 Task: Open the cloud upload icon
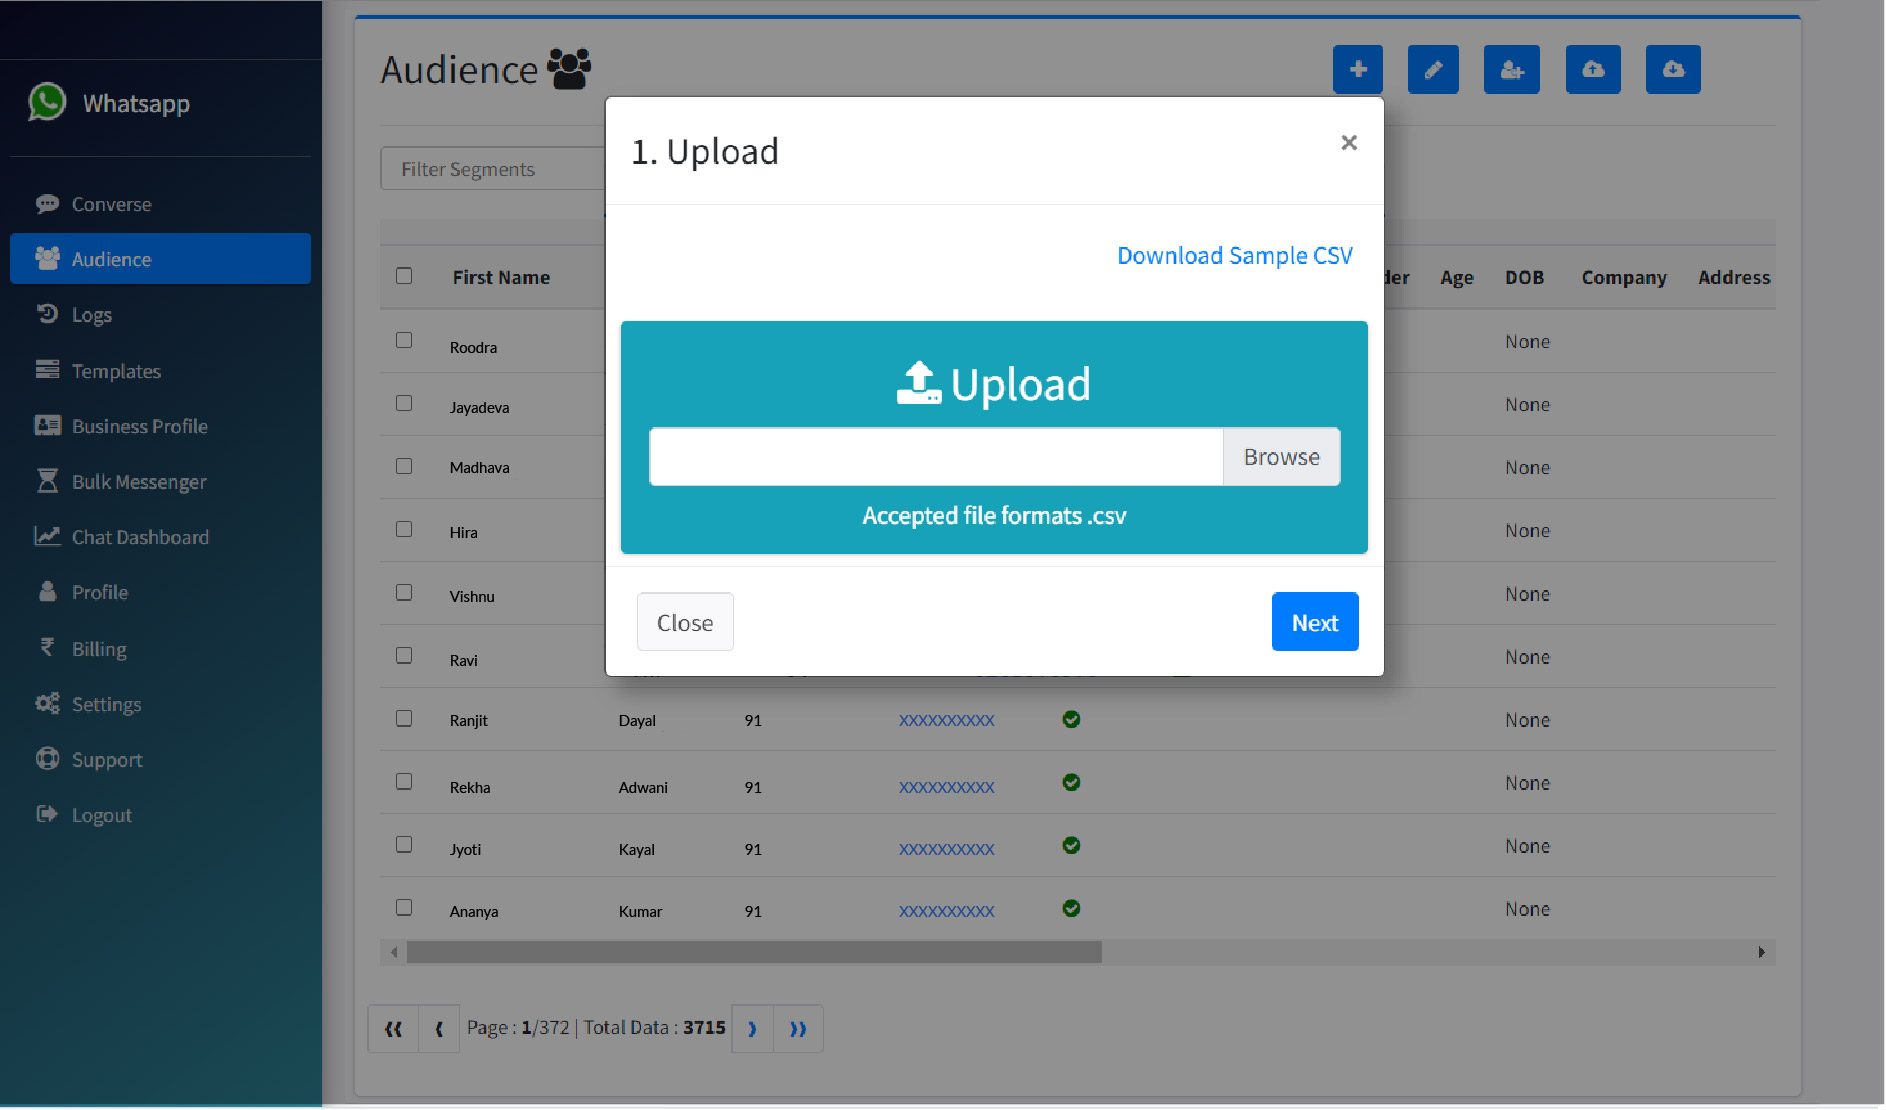[1593, 69]
